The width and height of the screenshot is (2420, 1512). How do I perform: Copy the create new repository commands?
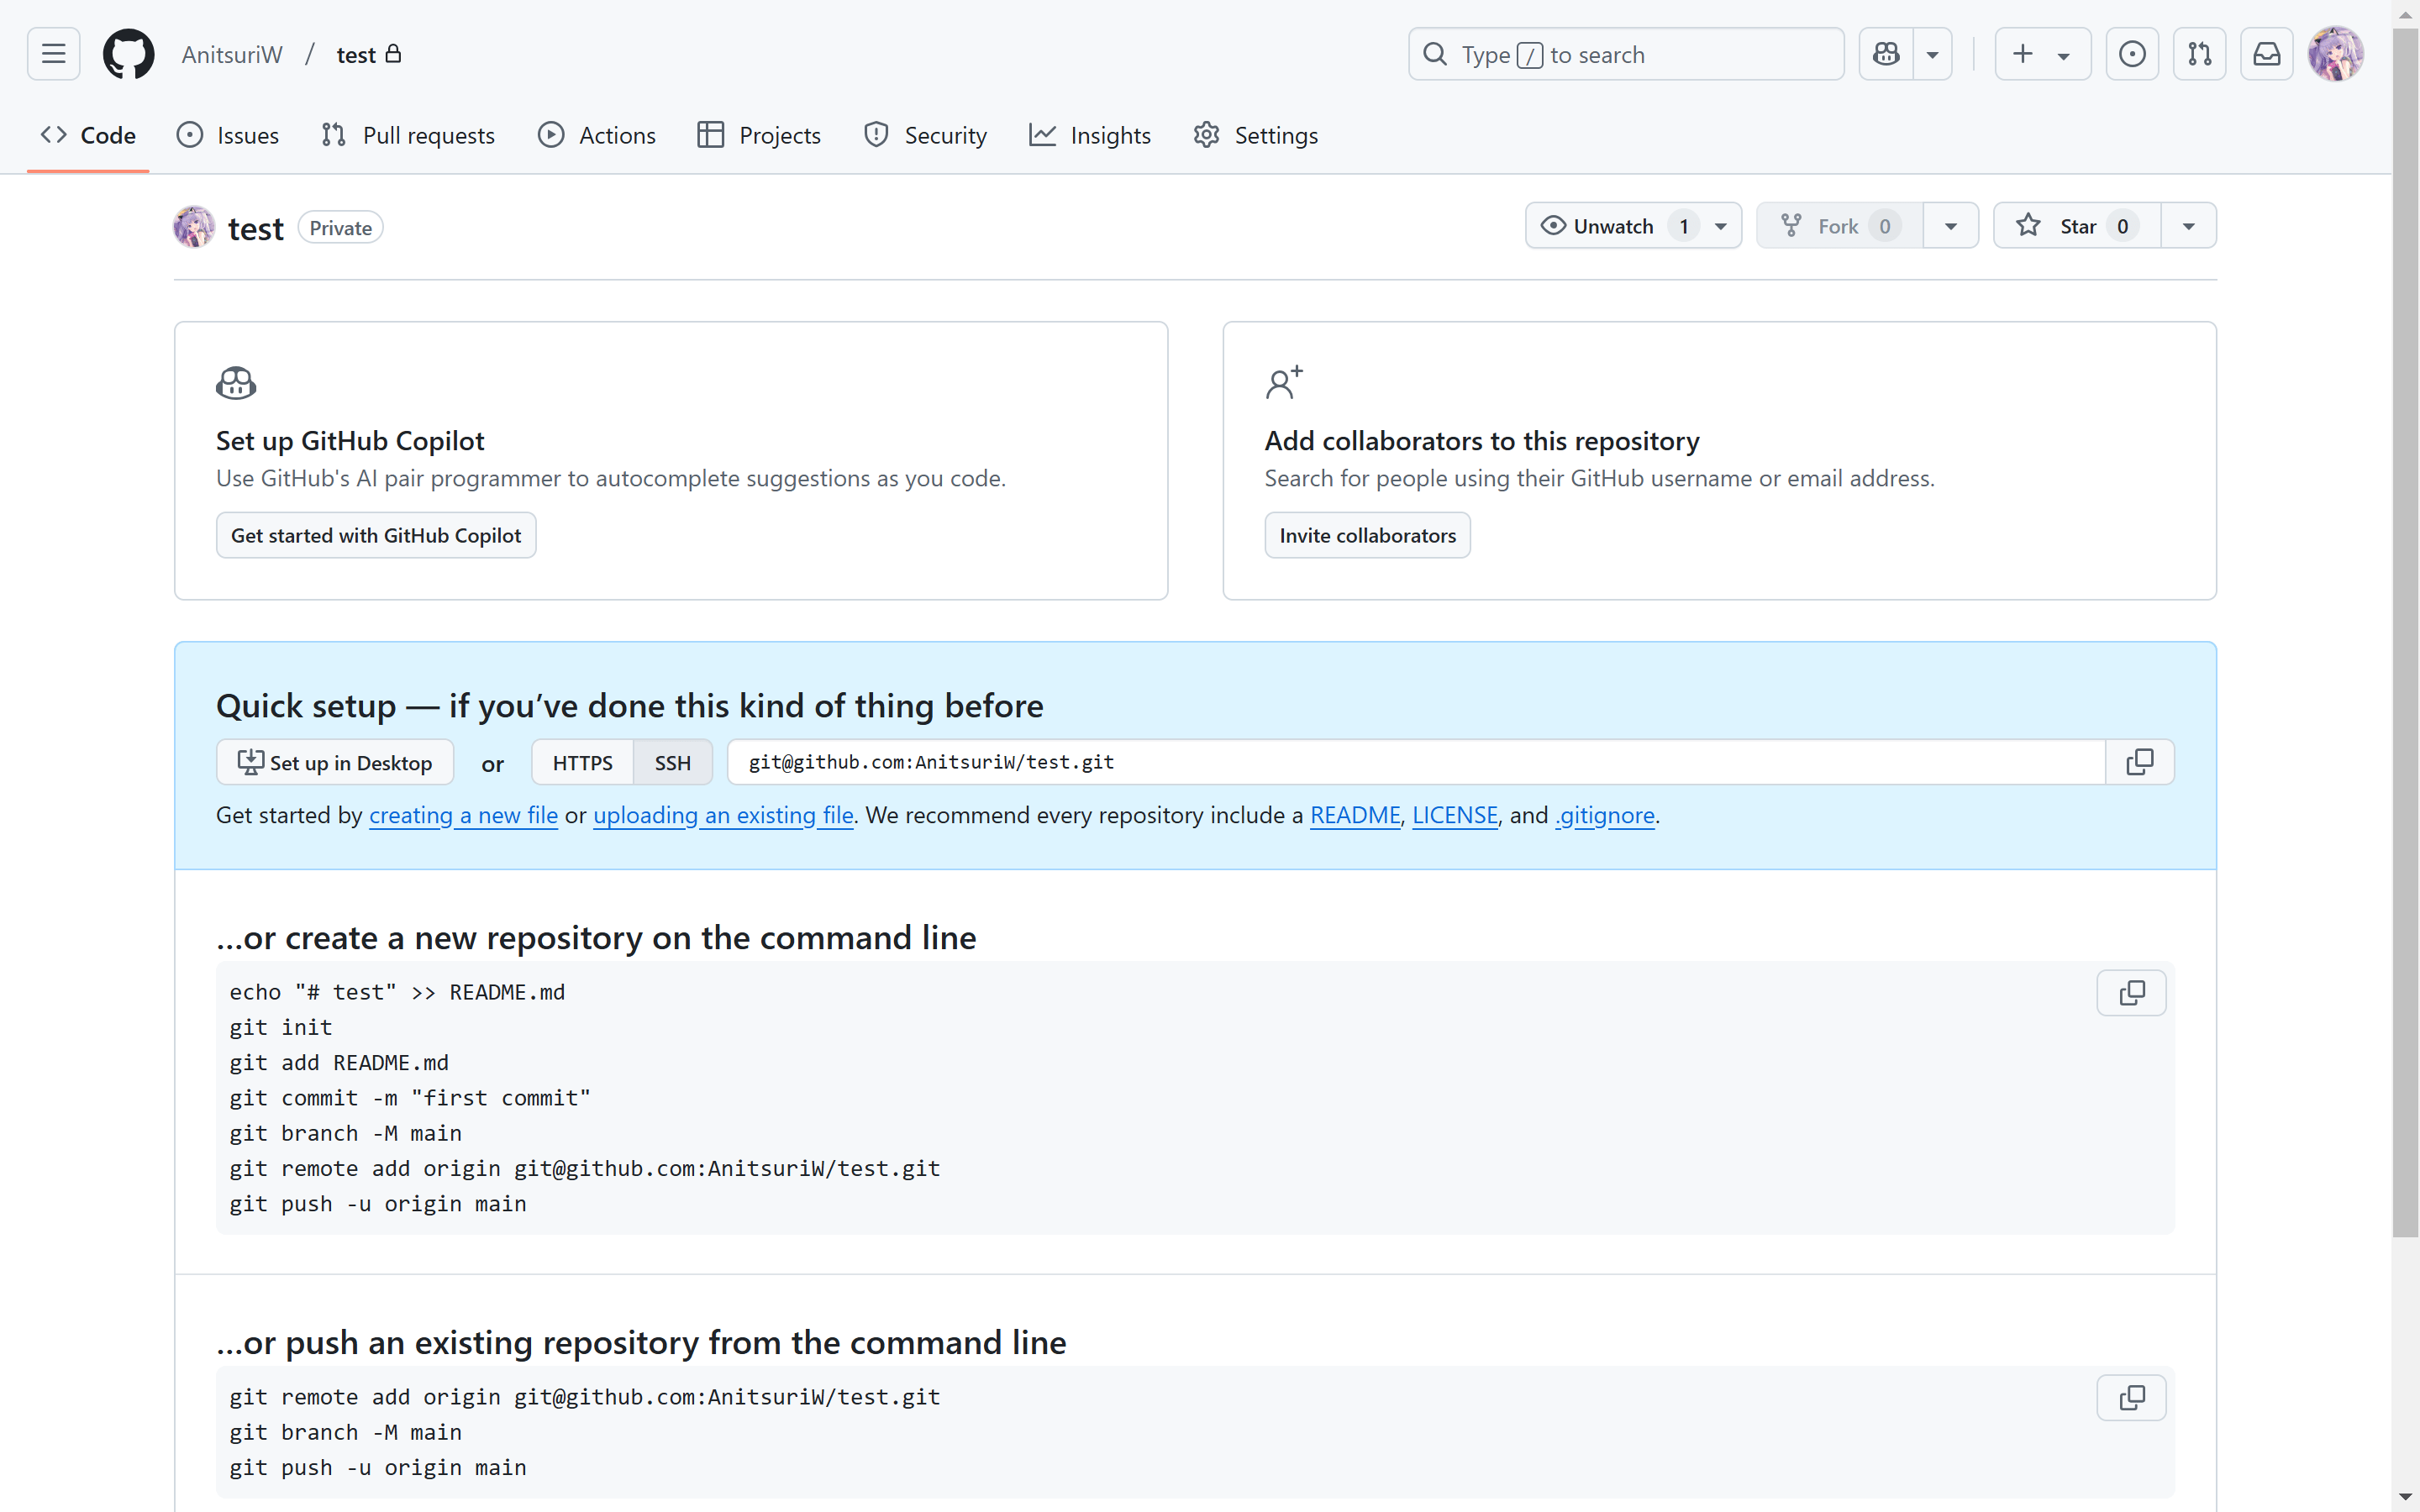click(x=2131, y=993)
